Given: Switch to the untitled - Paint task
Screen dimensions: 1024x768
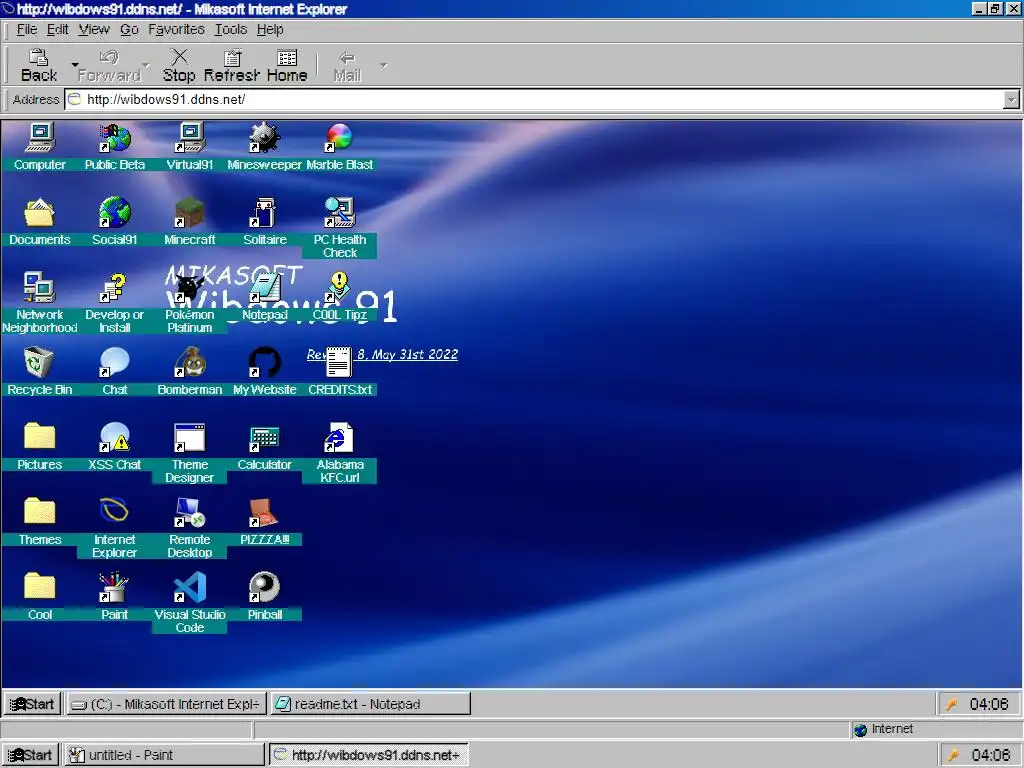Looking at the screenshot, I should coord(164,755).
